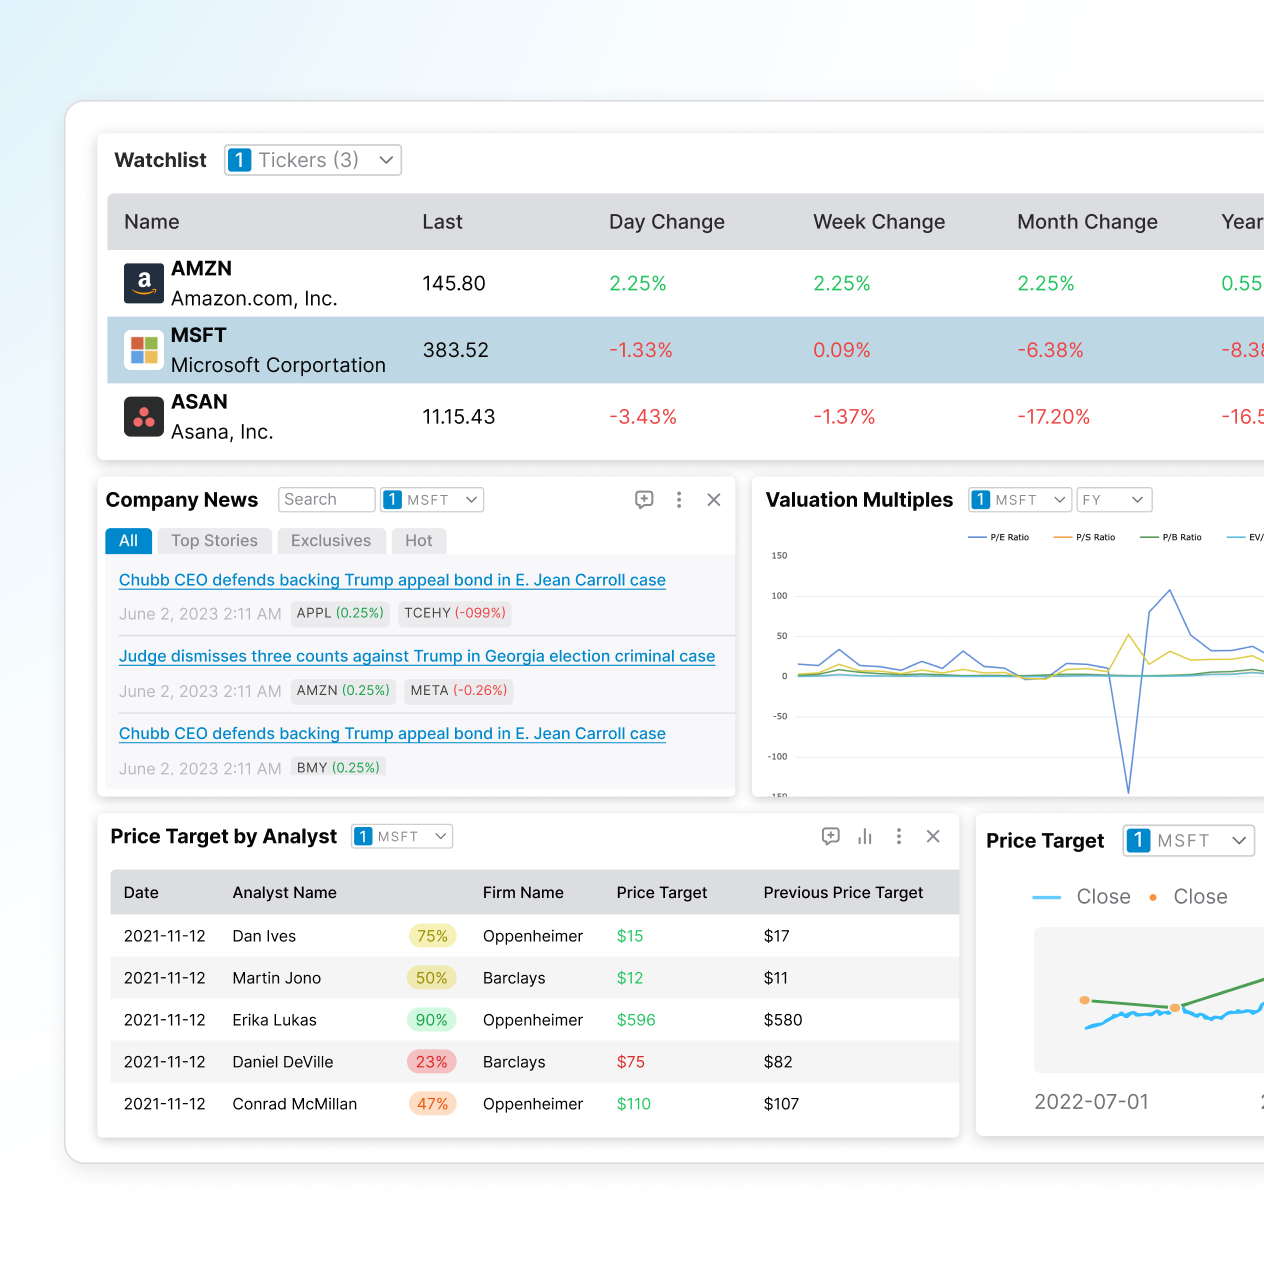Click the TCEHY (-099%) ticker tag
Image resolution: width=1264 pixels, height=1264 pixels.
click(x=455, y=613)
